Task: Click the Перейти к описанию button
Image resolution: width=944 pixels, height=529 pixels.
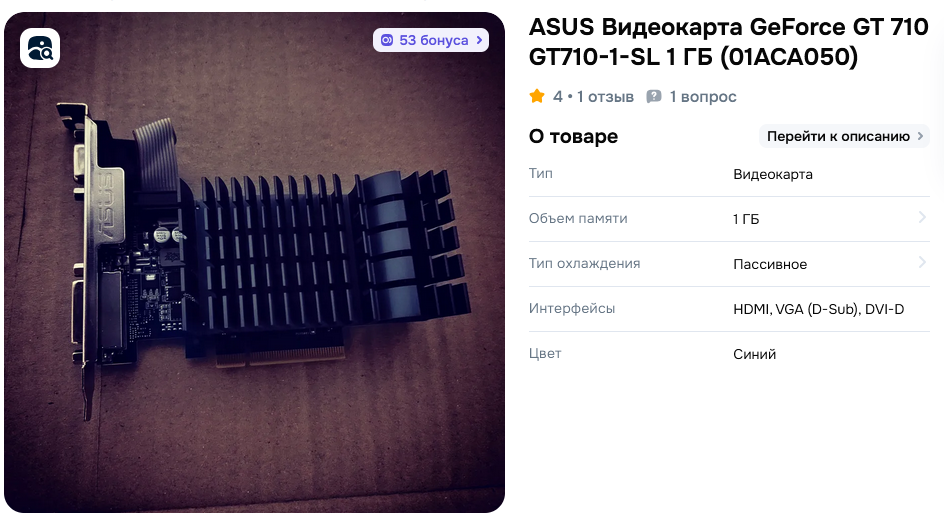Action: click(x=844, y=137)
